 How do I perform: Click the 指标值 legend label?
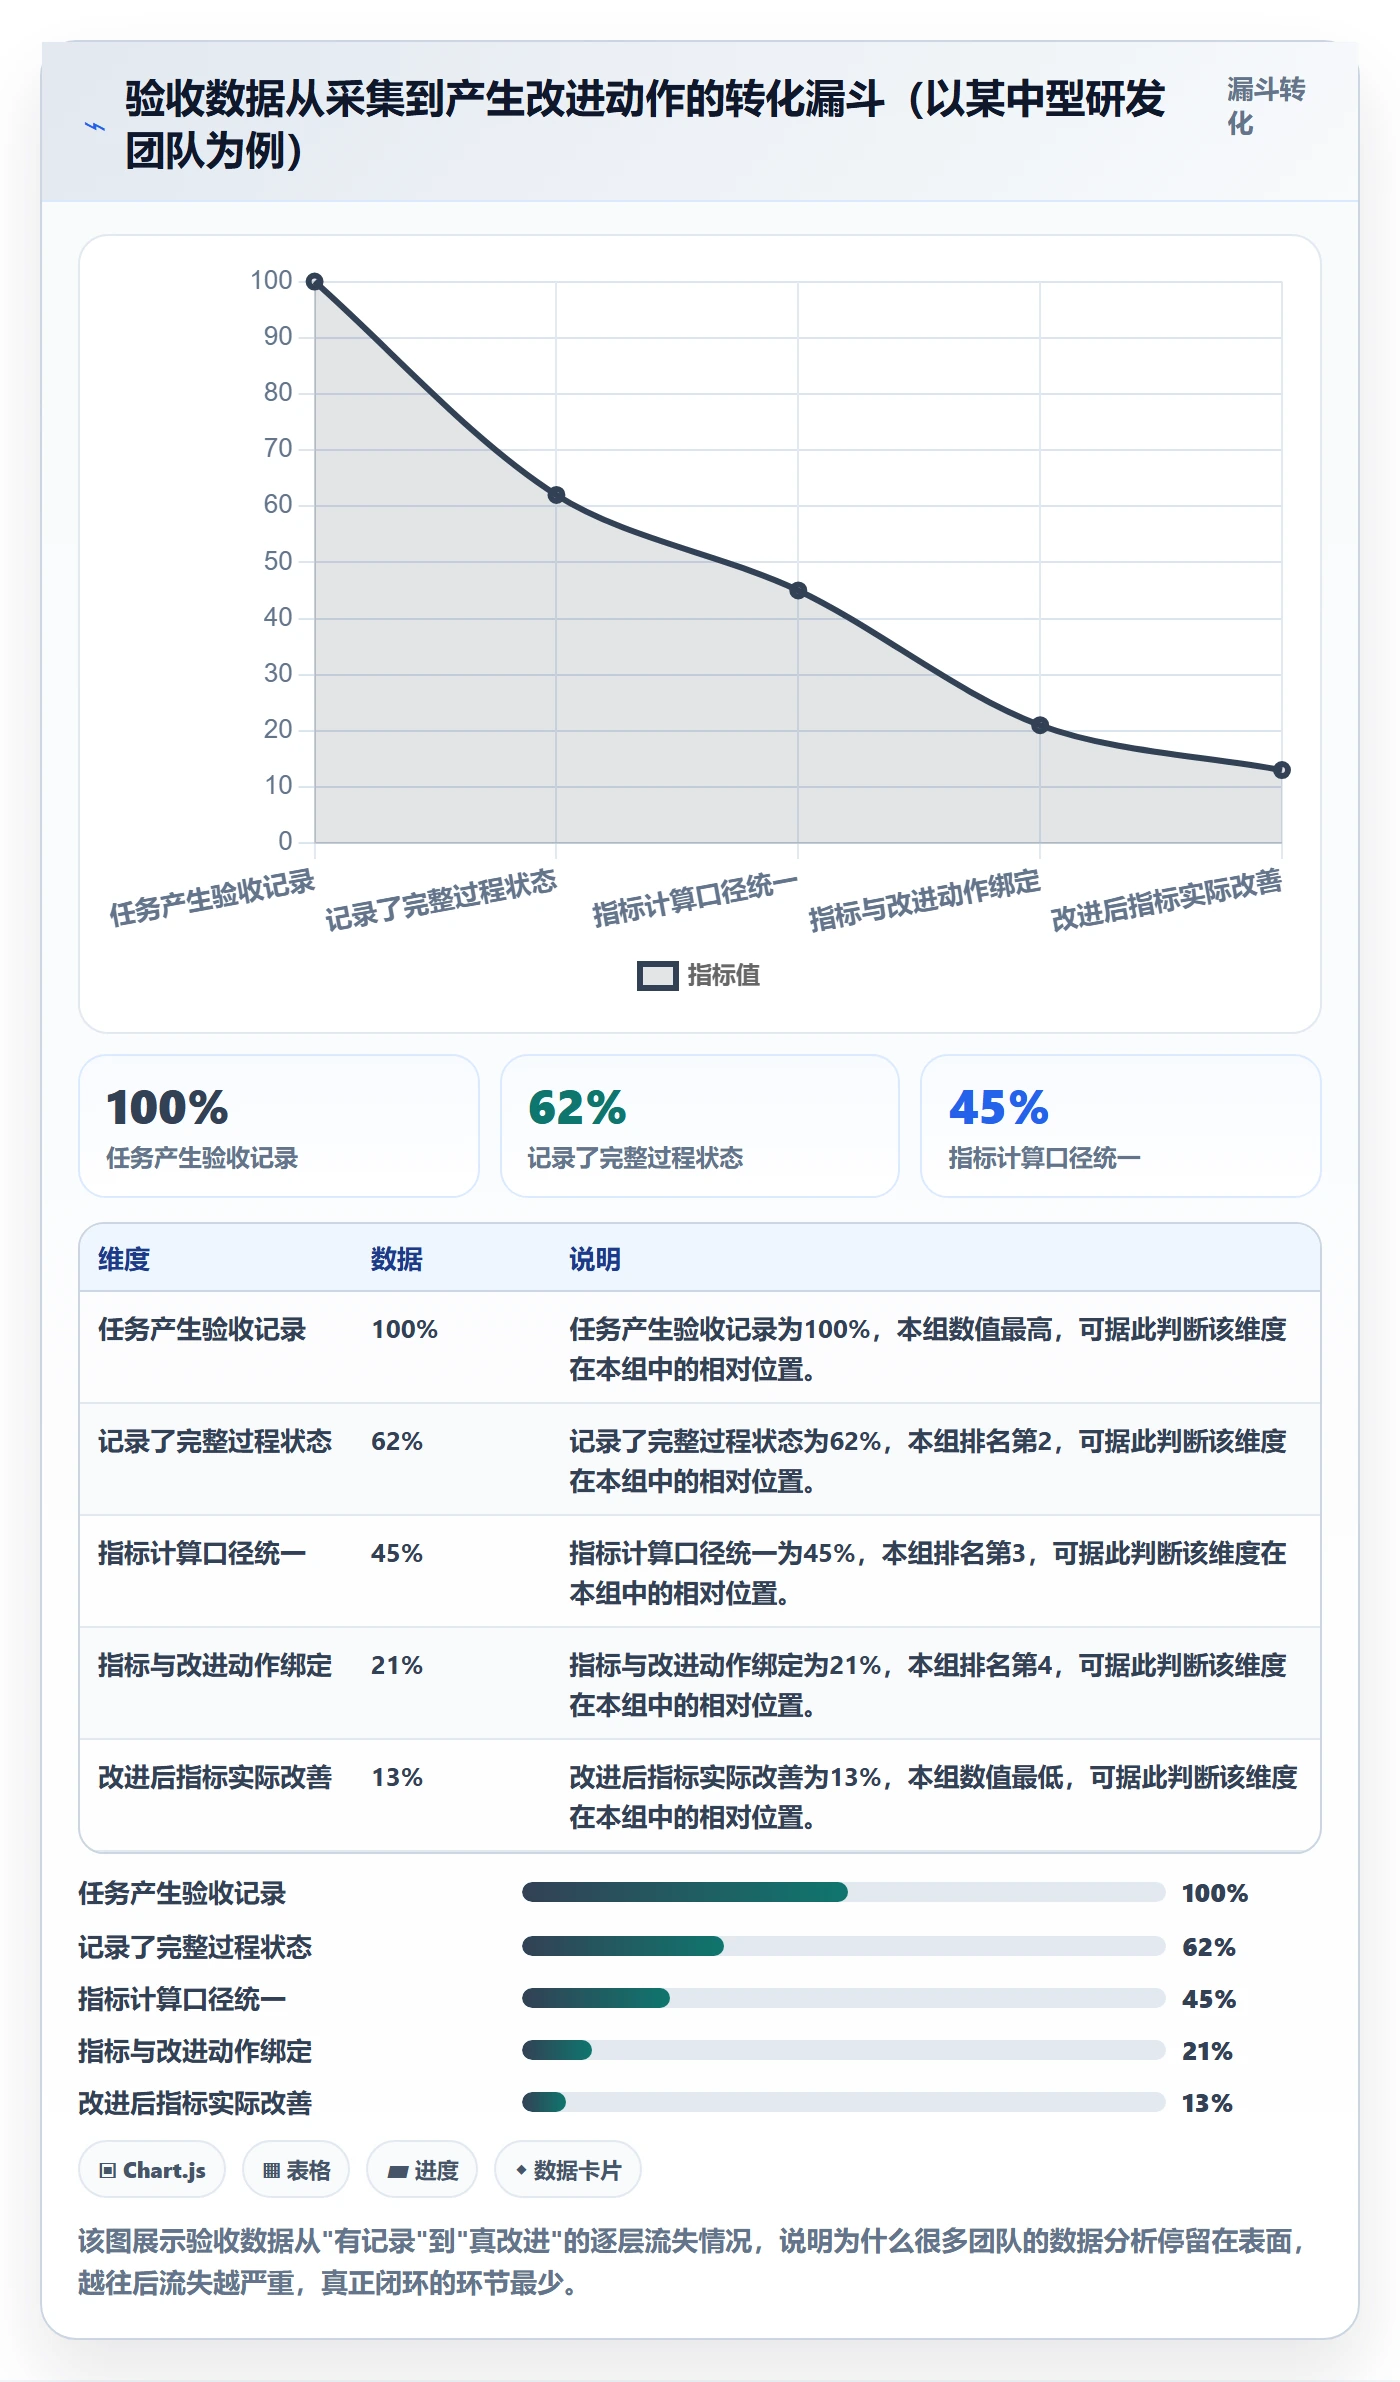coord(724,976)
